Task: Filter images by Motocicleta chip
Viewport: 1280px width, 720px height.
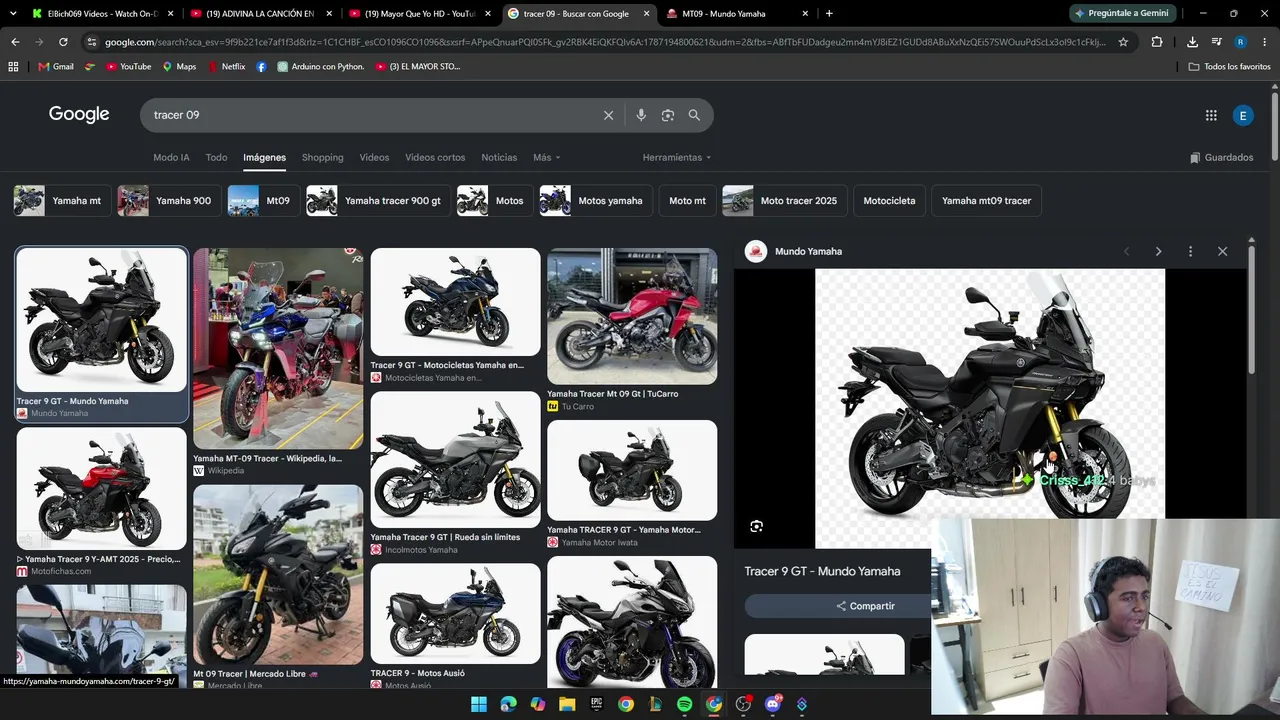Action: pyautogui.click(x=889, y=200)
